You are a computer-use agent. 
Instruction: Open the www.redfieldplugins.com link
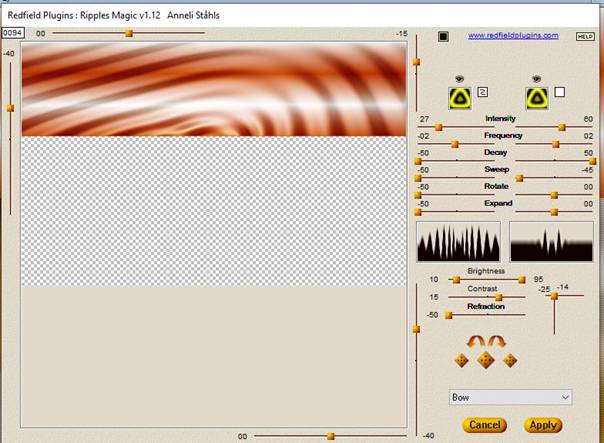coord(513,35)
